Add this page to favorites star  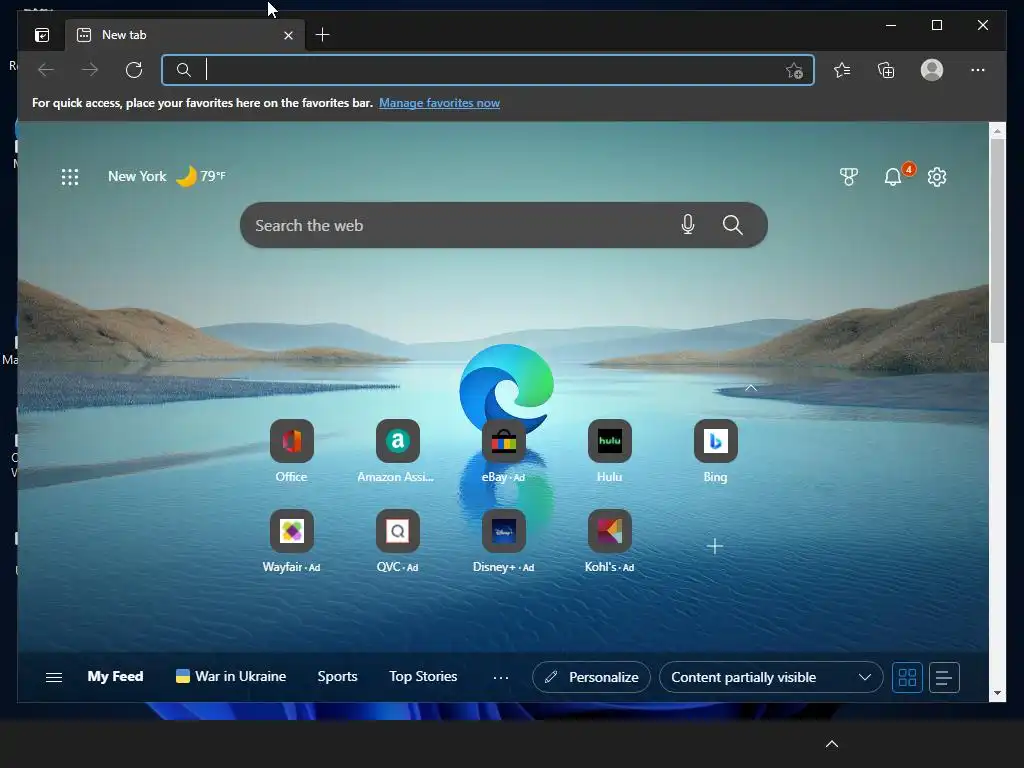point(794,70)
